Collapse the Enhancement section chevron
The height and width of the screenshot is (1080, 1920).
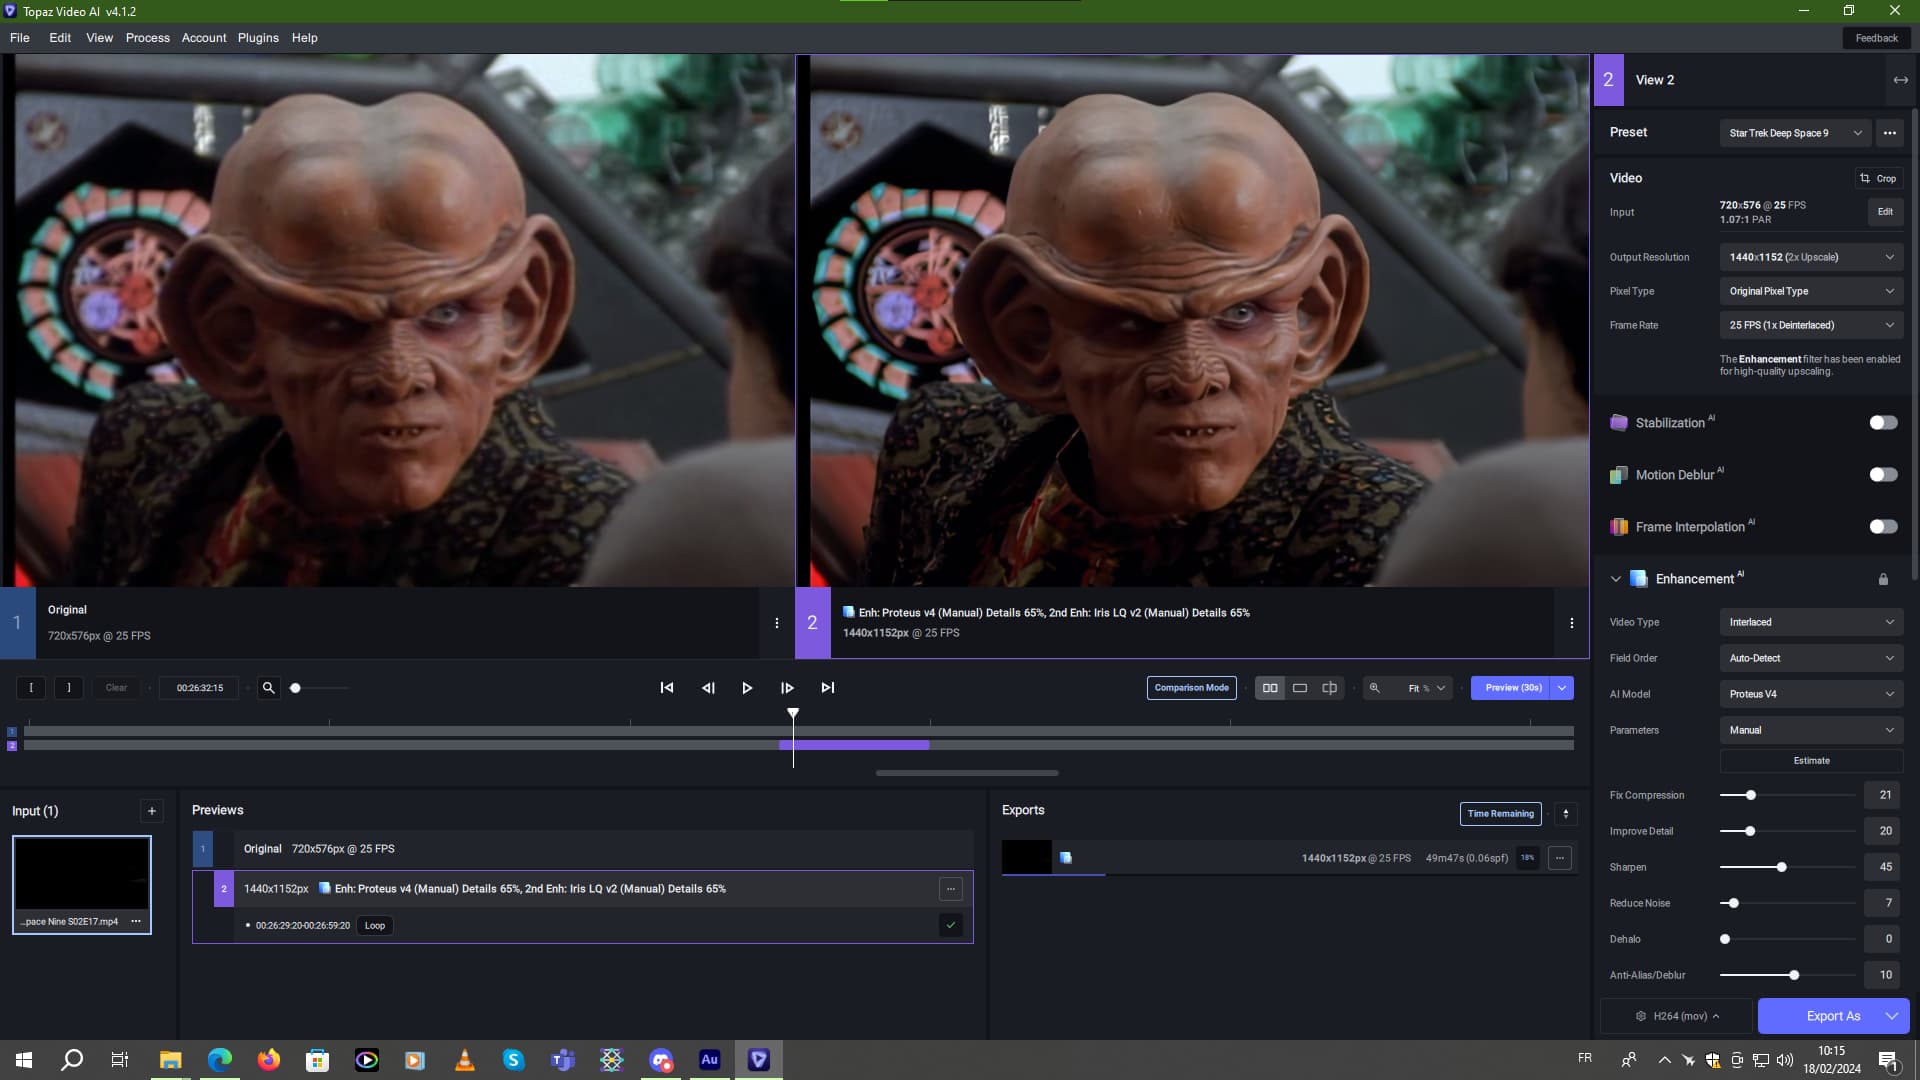pos(1615,579)
